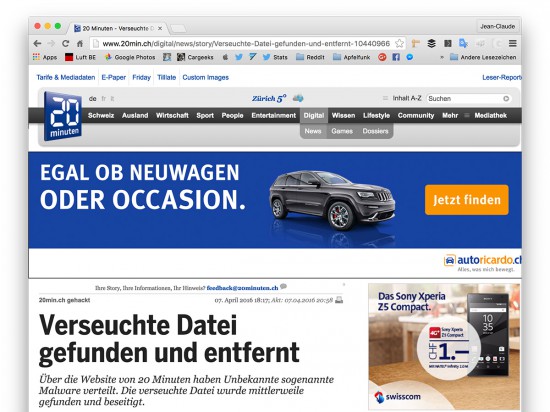The width and height of the screenshot is (550, 412).
Task: Reload the page with the refresh icon
Action: click(66, 43)
